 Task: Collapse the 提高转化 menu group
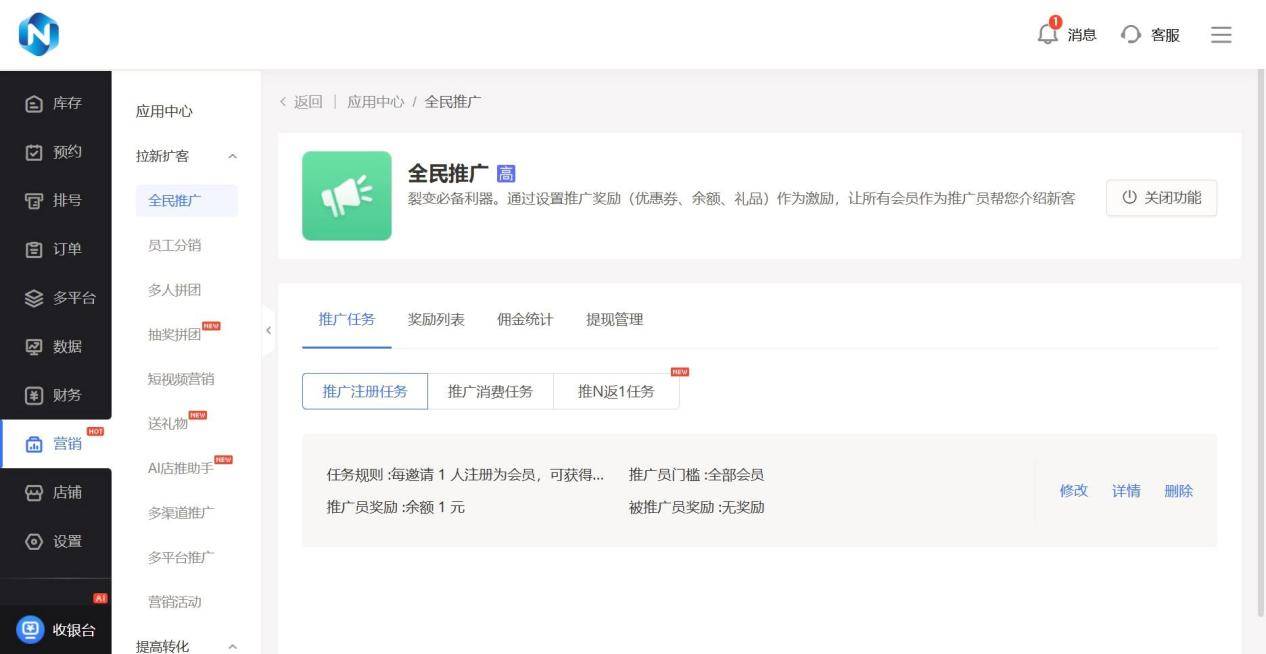pos(232,647)
